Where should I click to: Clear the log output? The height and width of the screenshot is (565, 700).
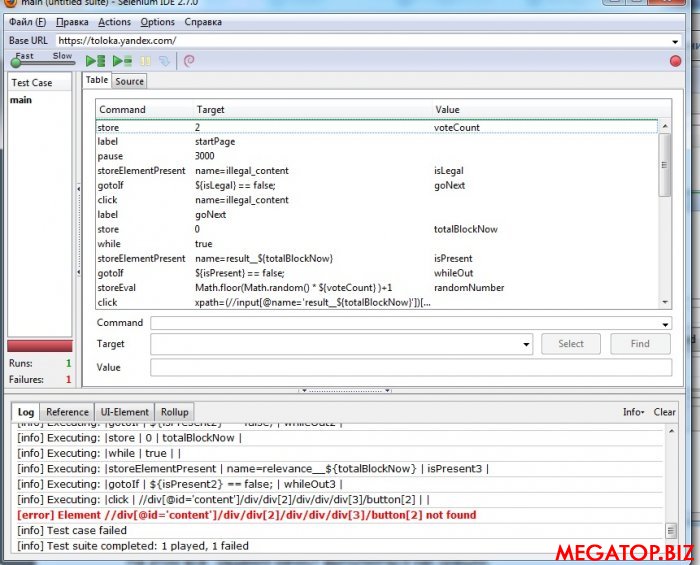point(664,412)
